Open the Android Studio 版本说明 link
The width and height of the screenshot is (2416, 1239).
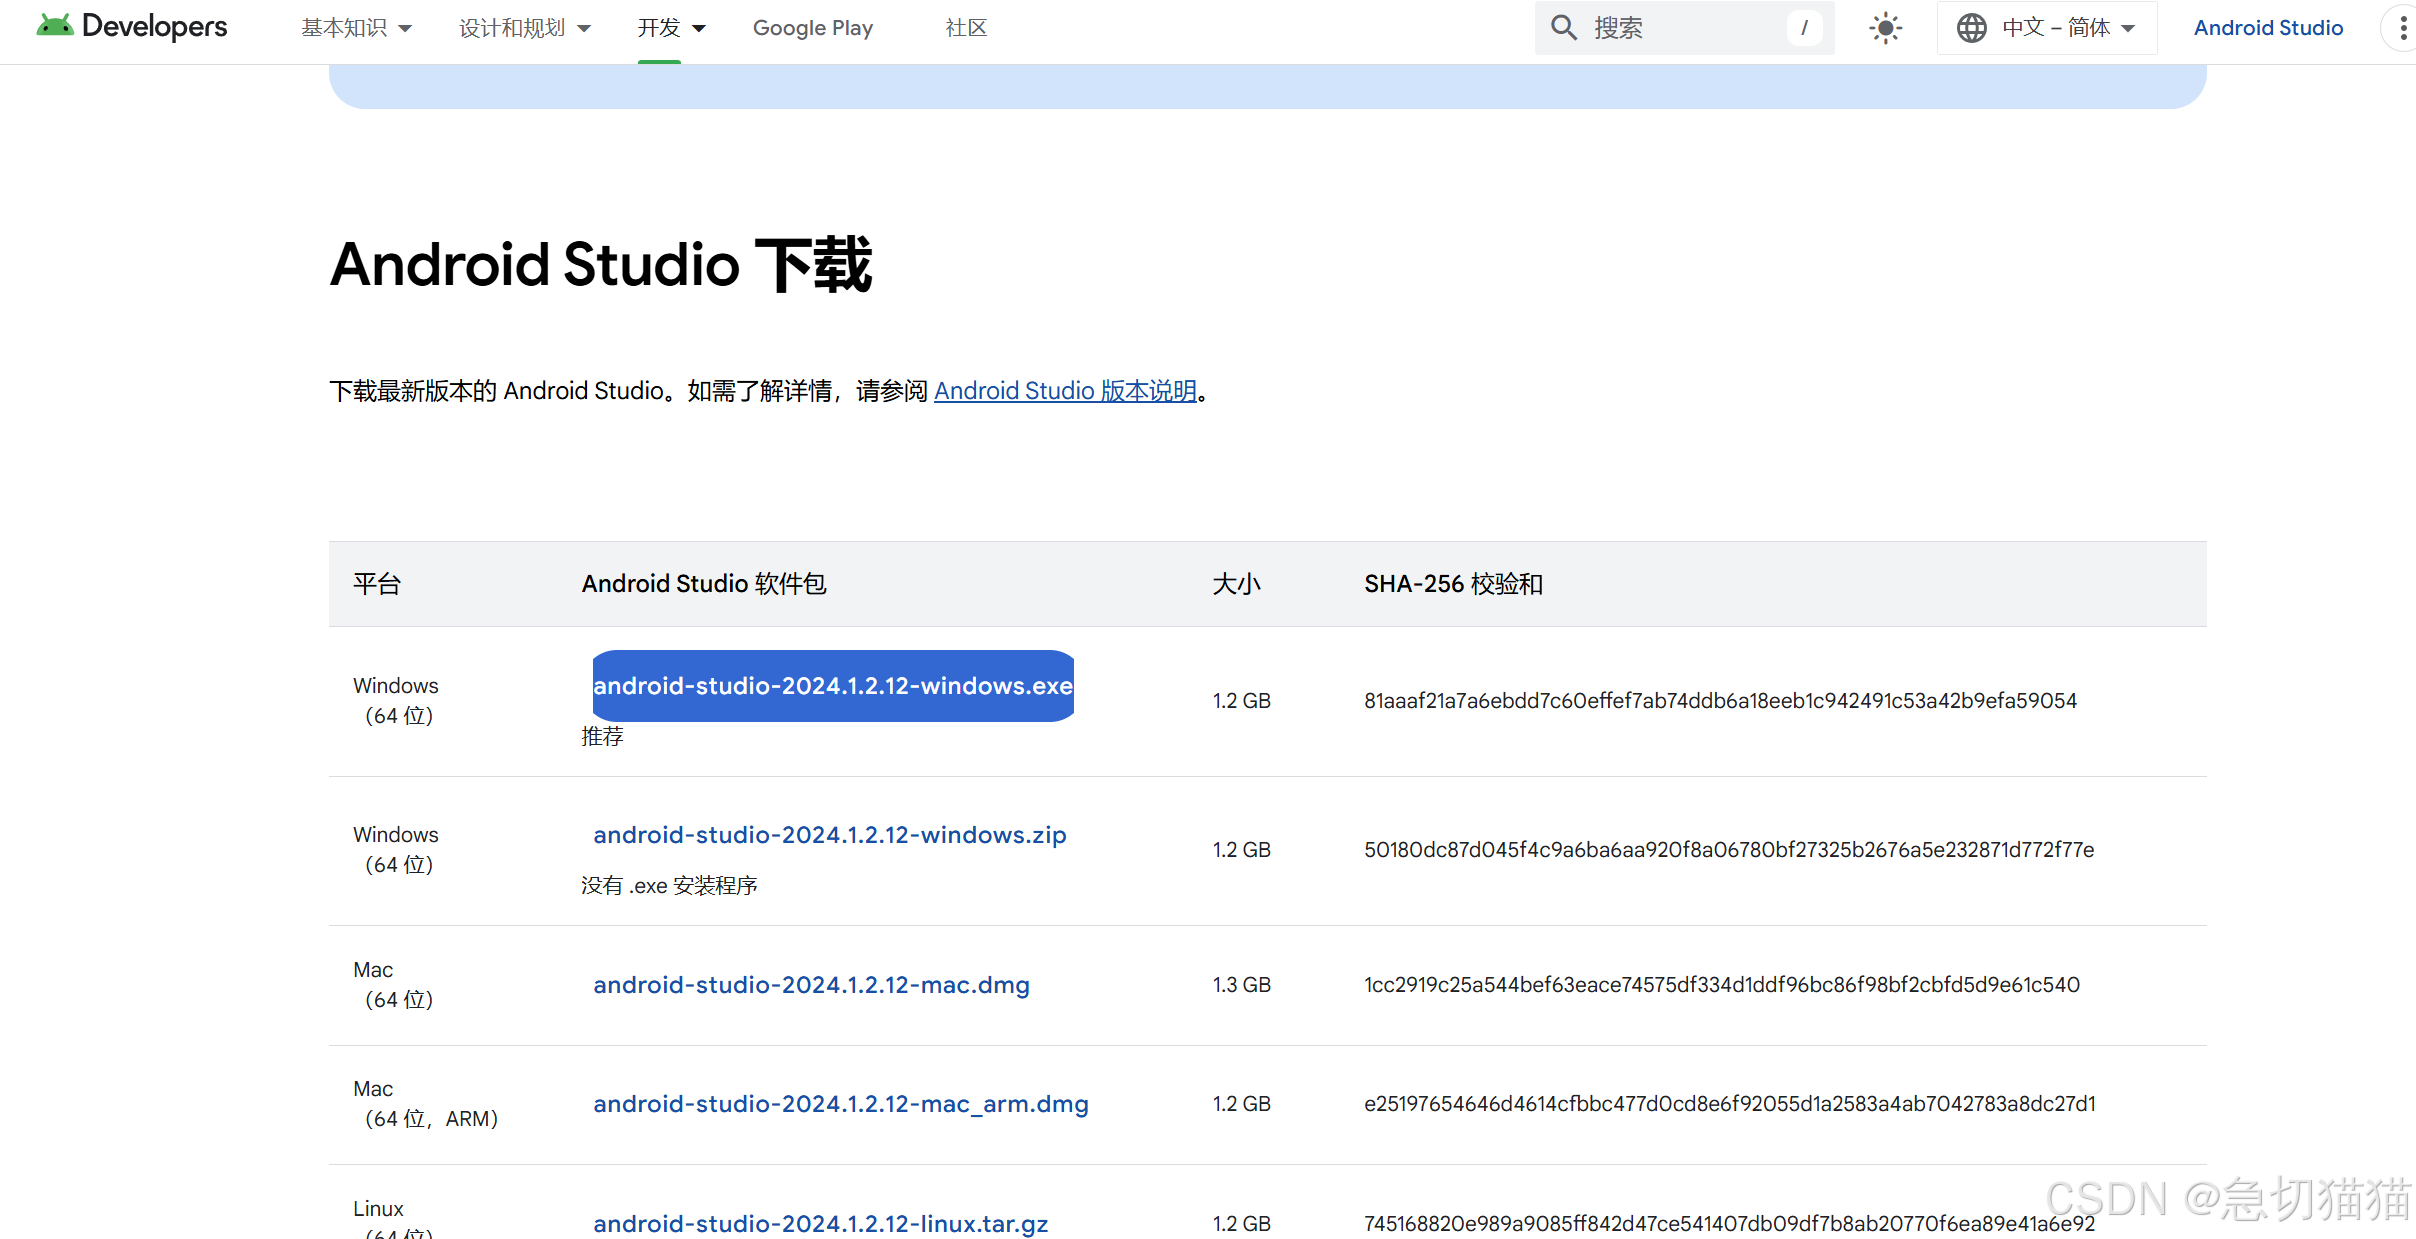1065,391
